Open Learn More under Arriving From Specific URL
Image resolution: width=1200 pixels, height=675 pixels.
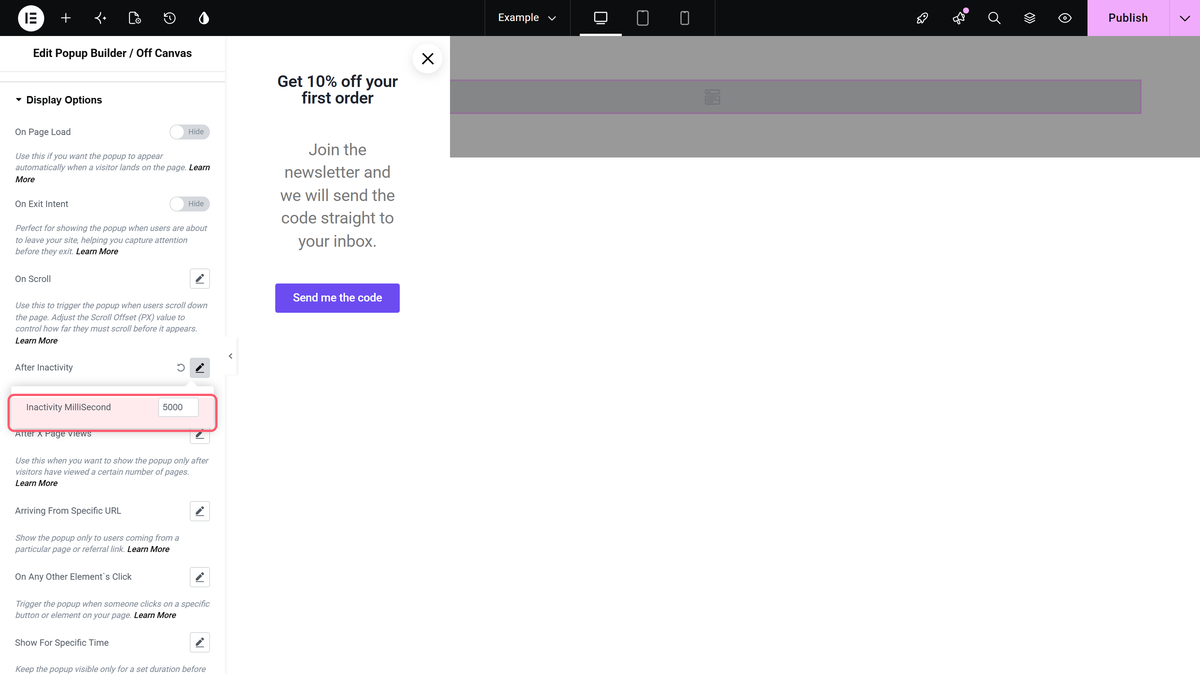pos(148,550)
